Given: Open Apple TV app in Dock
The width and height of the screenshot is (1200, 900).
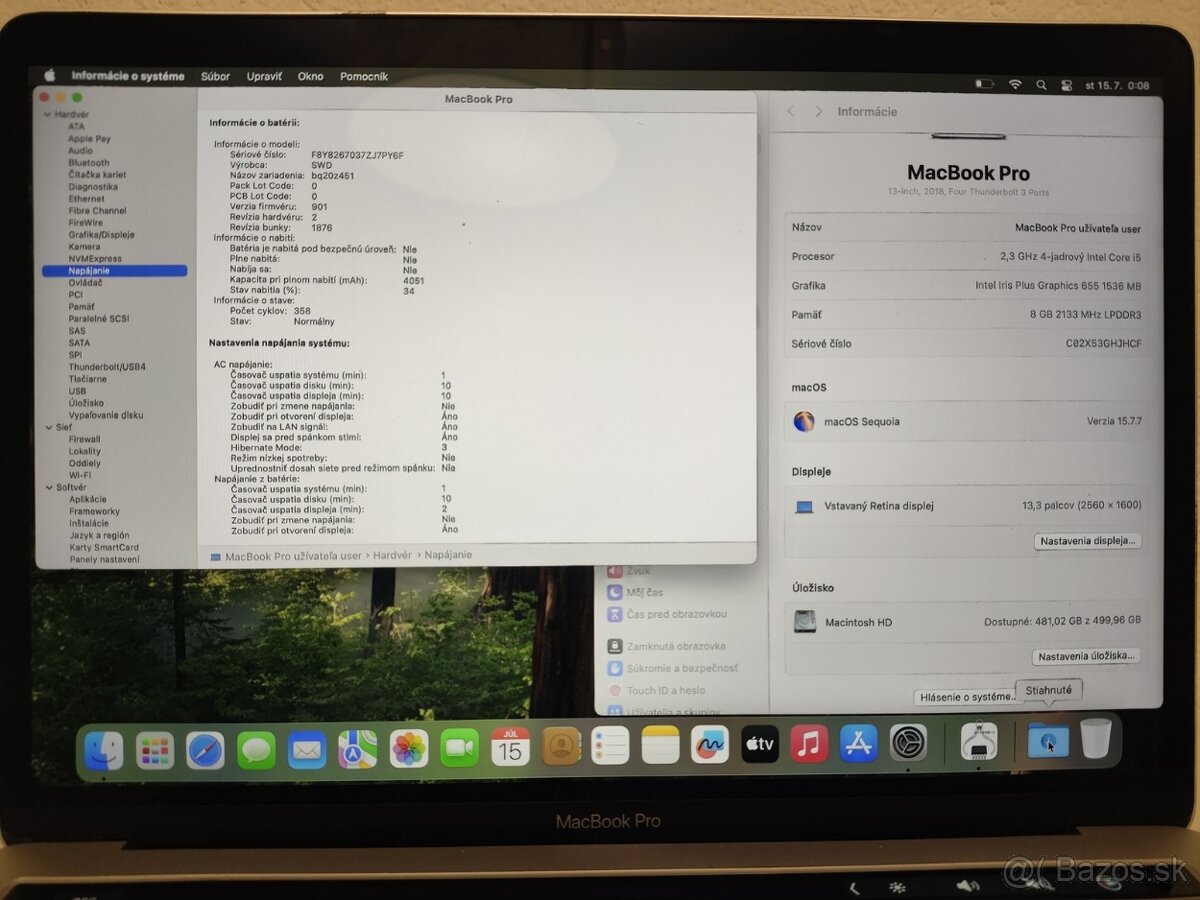Looking at the screenshot, I should [760, 743].
